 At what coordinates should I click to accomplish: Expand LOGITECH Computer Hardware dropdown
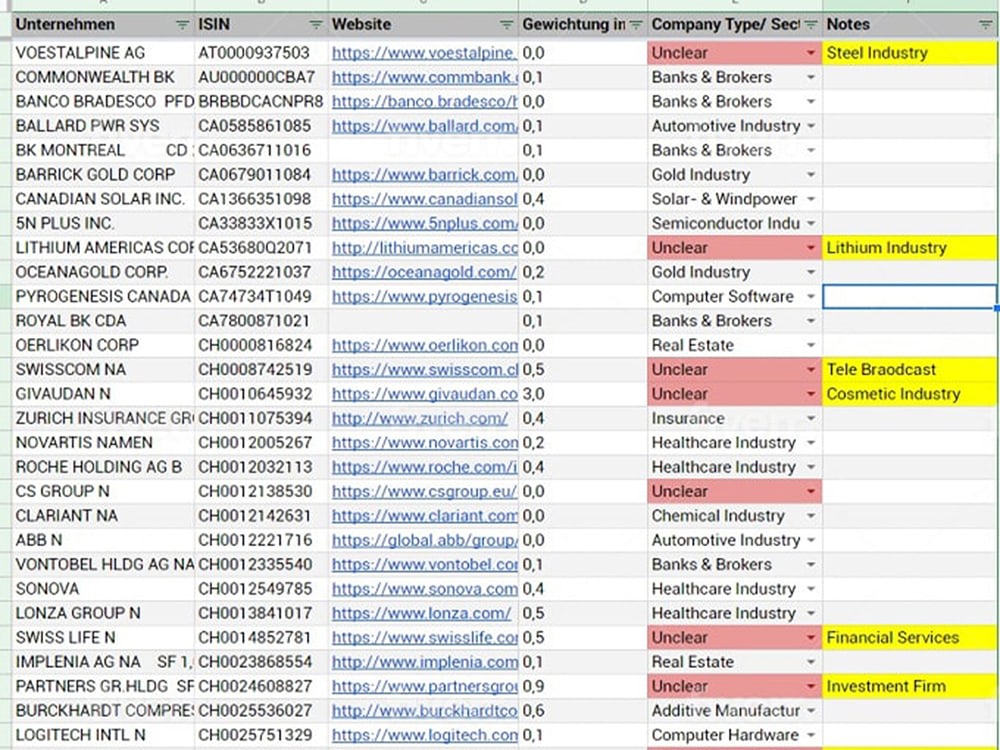pos(811,735)
